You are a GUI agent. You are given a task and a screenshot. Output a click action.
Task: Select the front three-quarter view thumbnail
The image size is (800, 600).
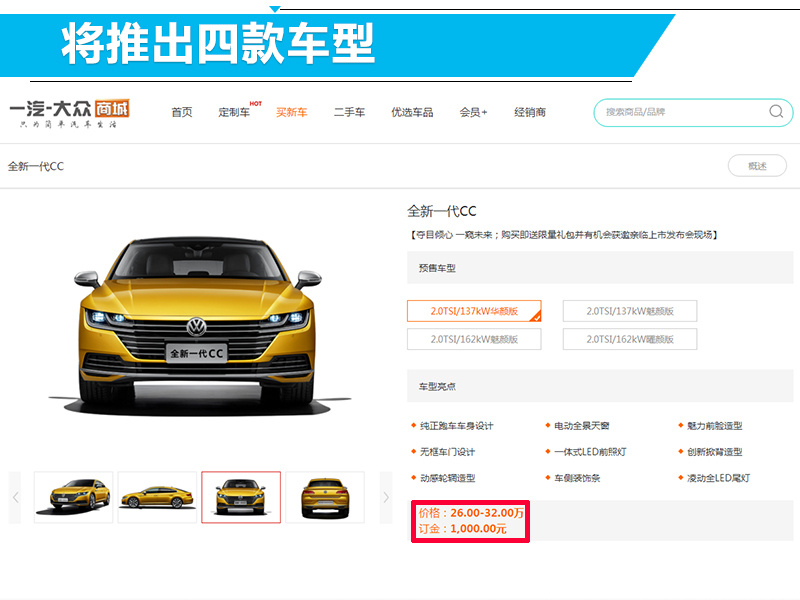(73, 497)
